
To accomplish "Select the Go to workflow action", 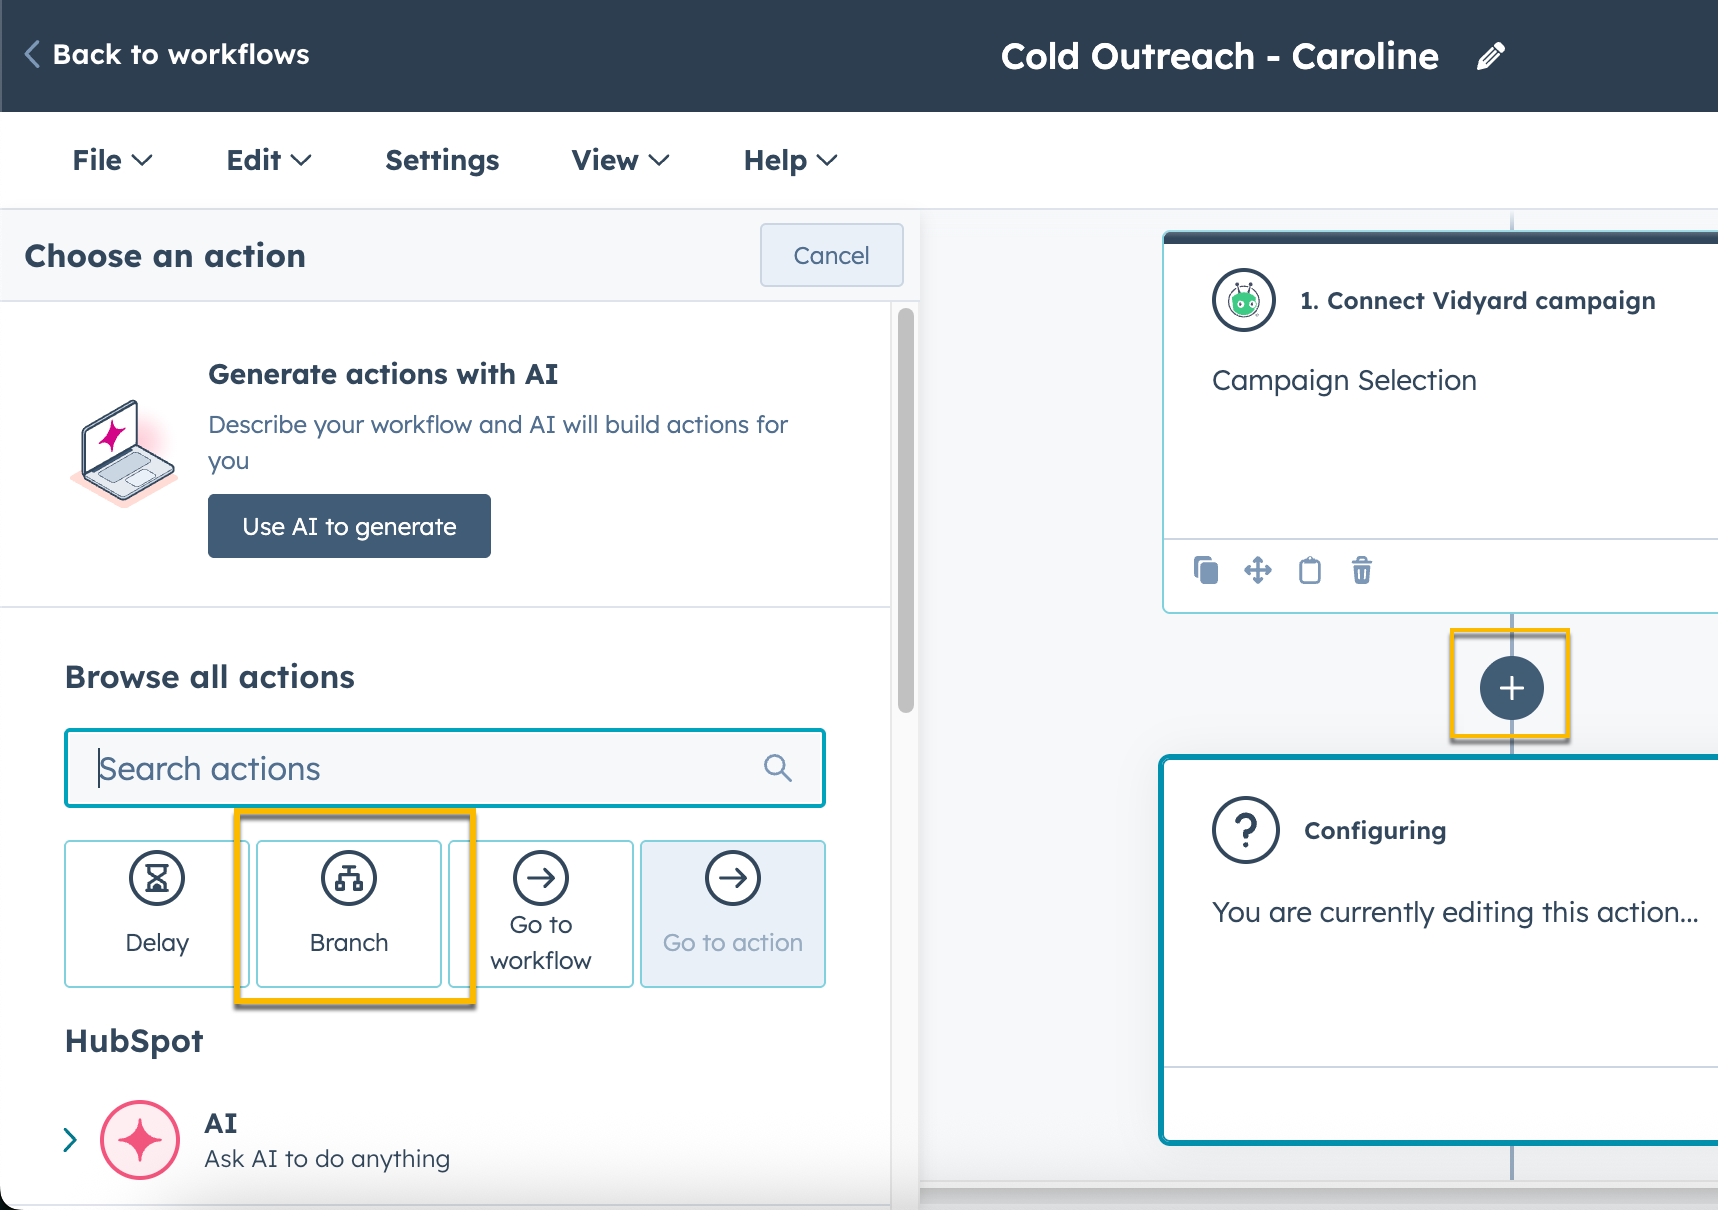I will 540,913.
